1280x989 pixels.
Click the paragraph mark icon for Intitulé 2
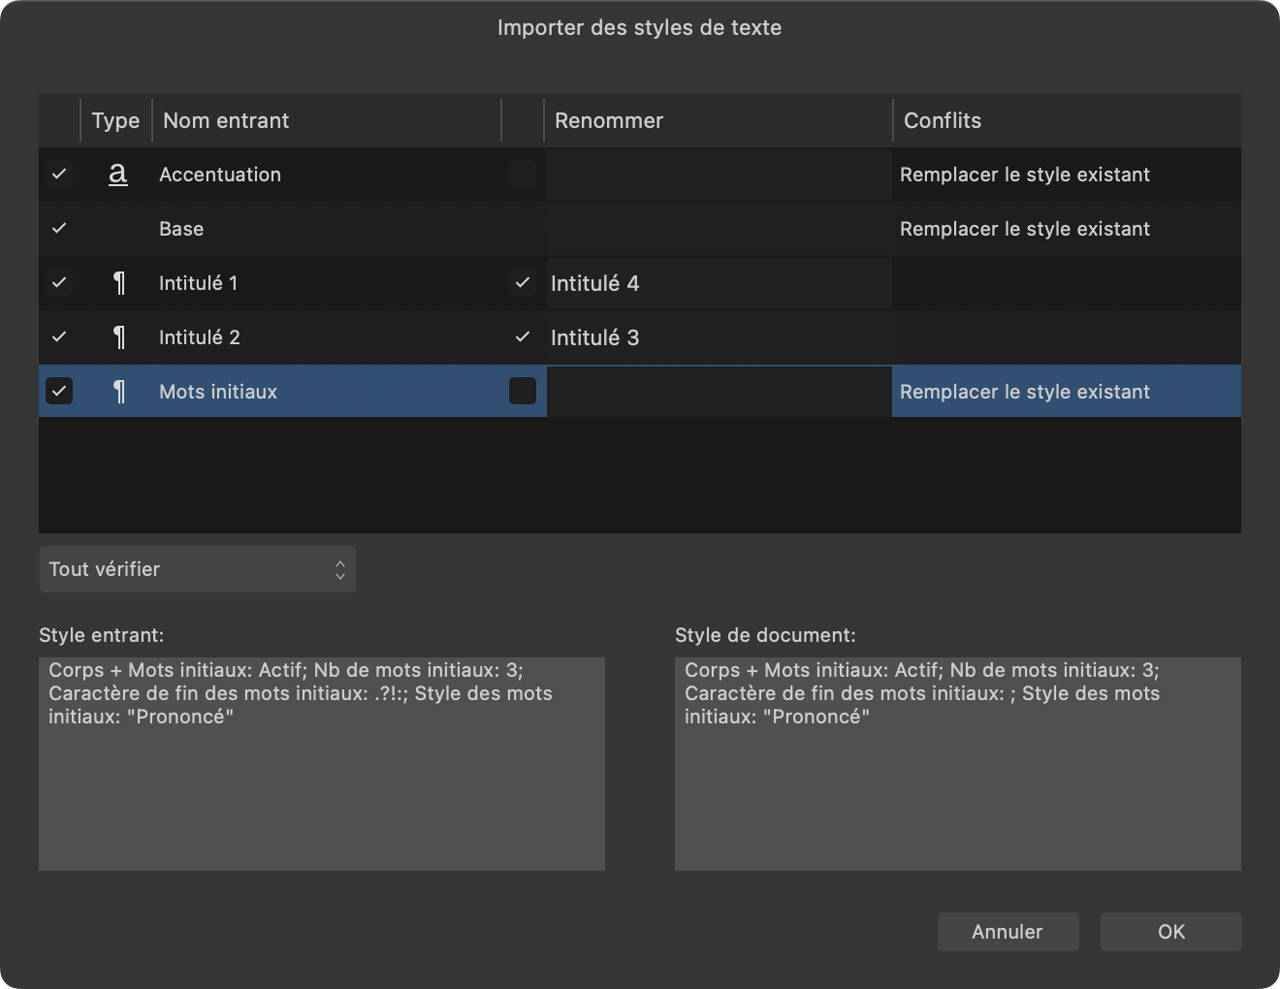tap(119, 337)
